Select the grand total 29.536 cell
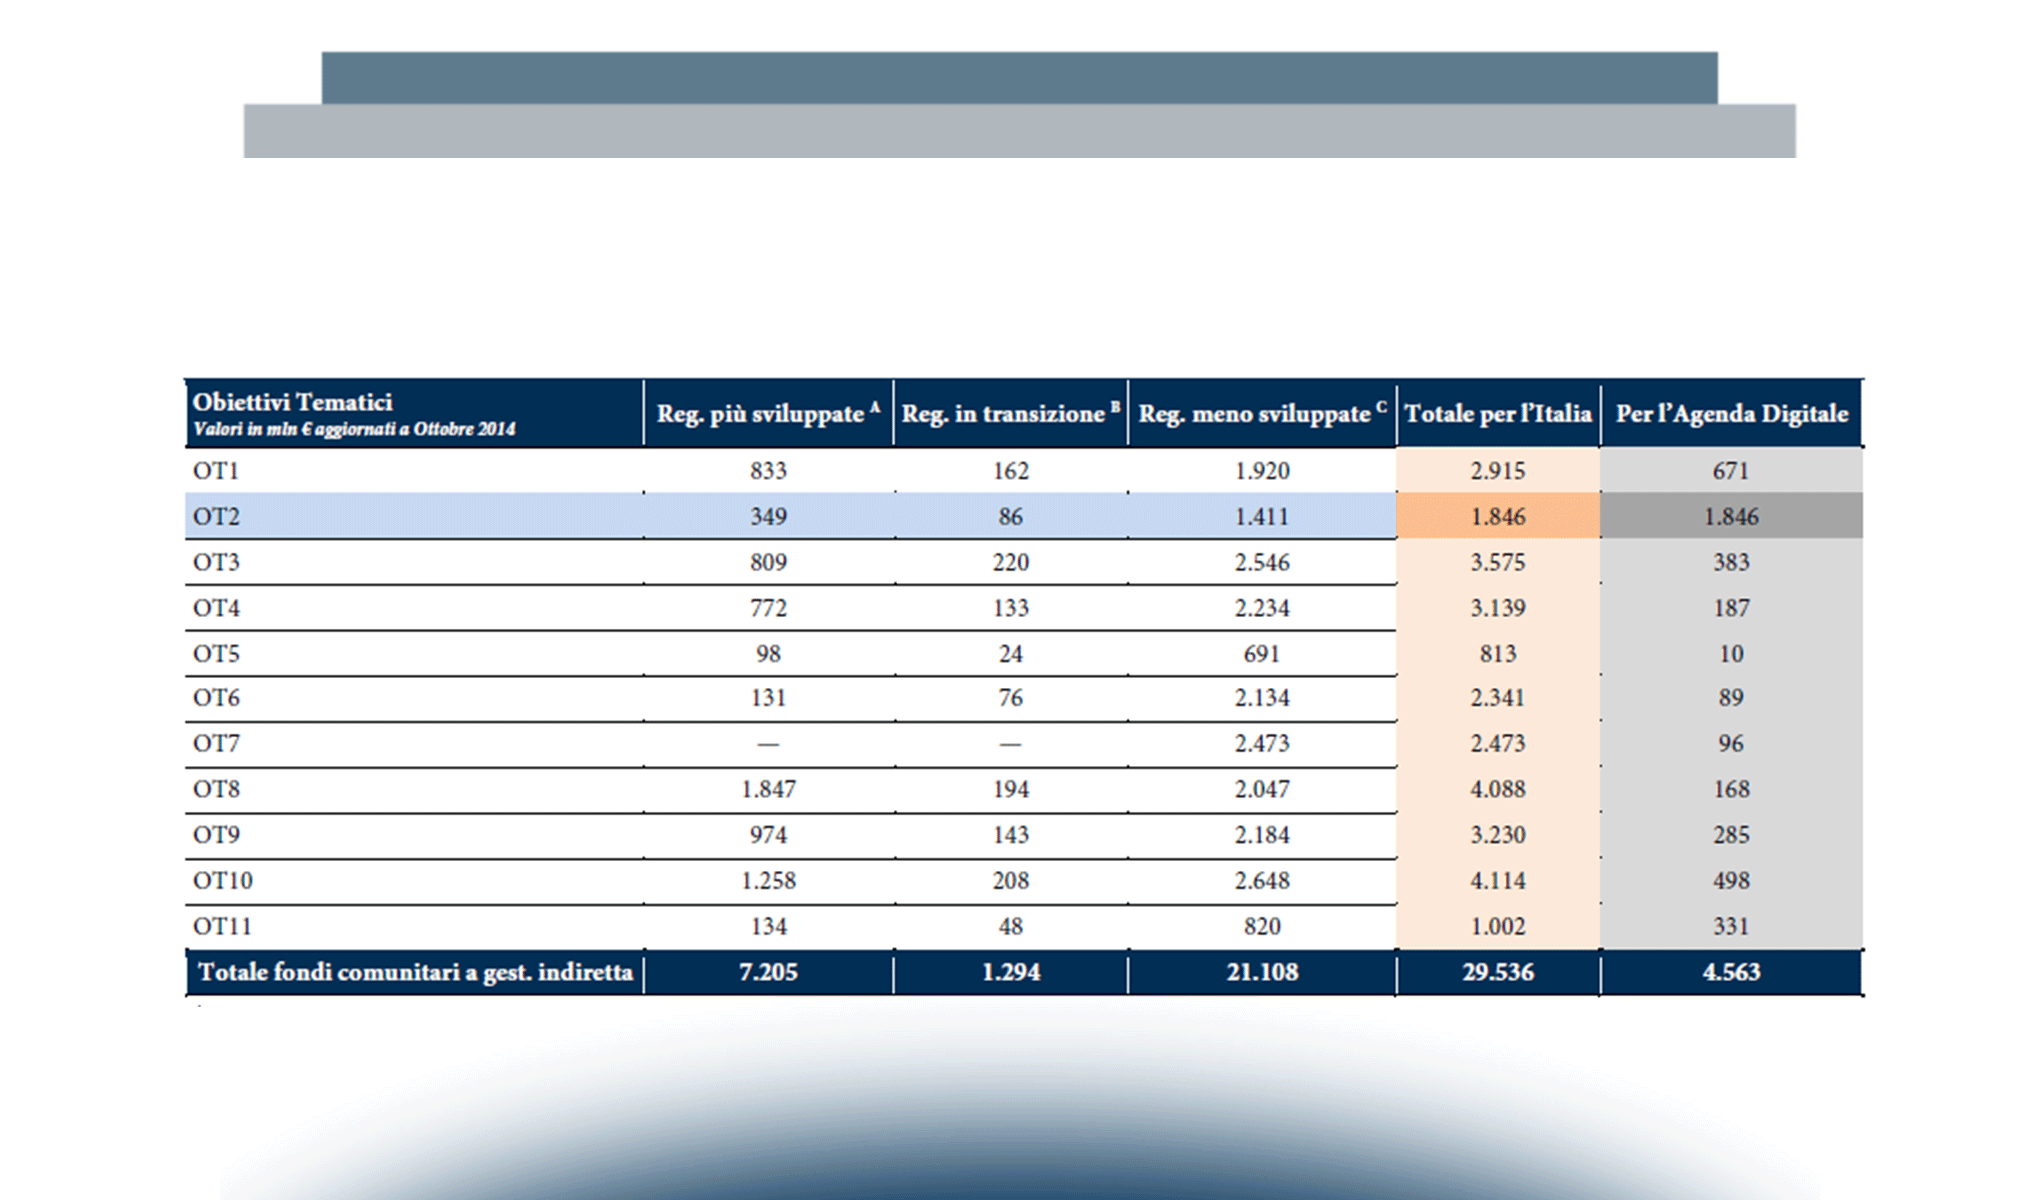Image resolution: width=2040 pixels, height=1200 pixels. point(1497,972)
